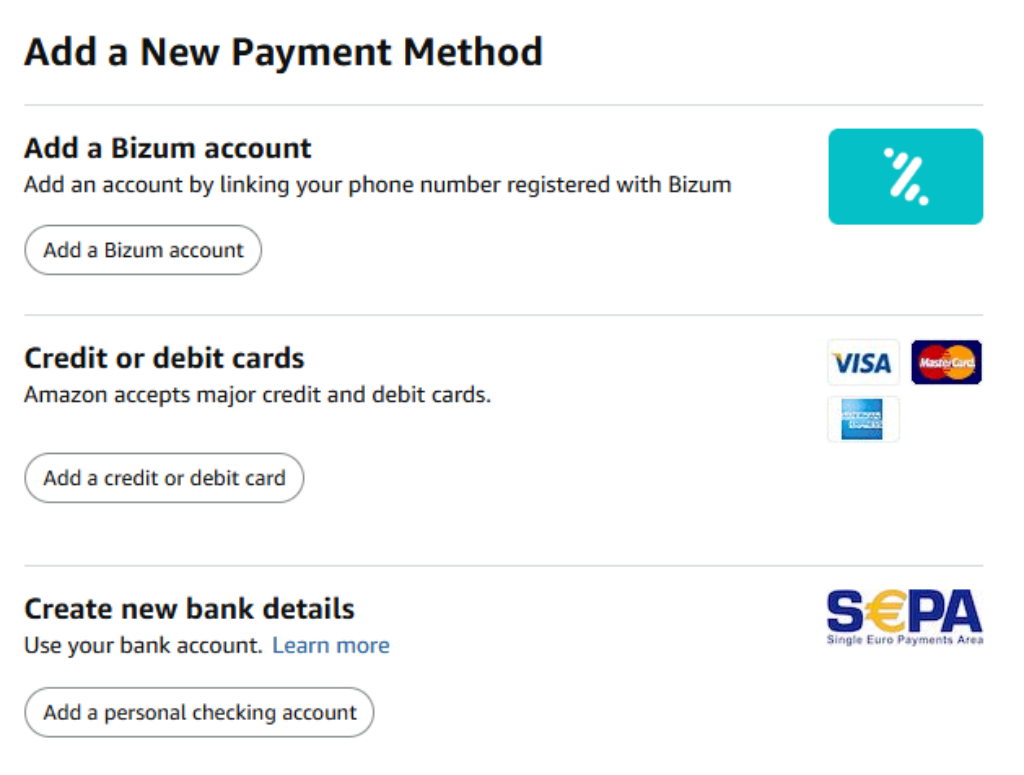Click the American Express card icon
Screen dimensions: 1024x775
coord(862,419)
